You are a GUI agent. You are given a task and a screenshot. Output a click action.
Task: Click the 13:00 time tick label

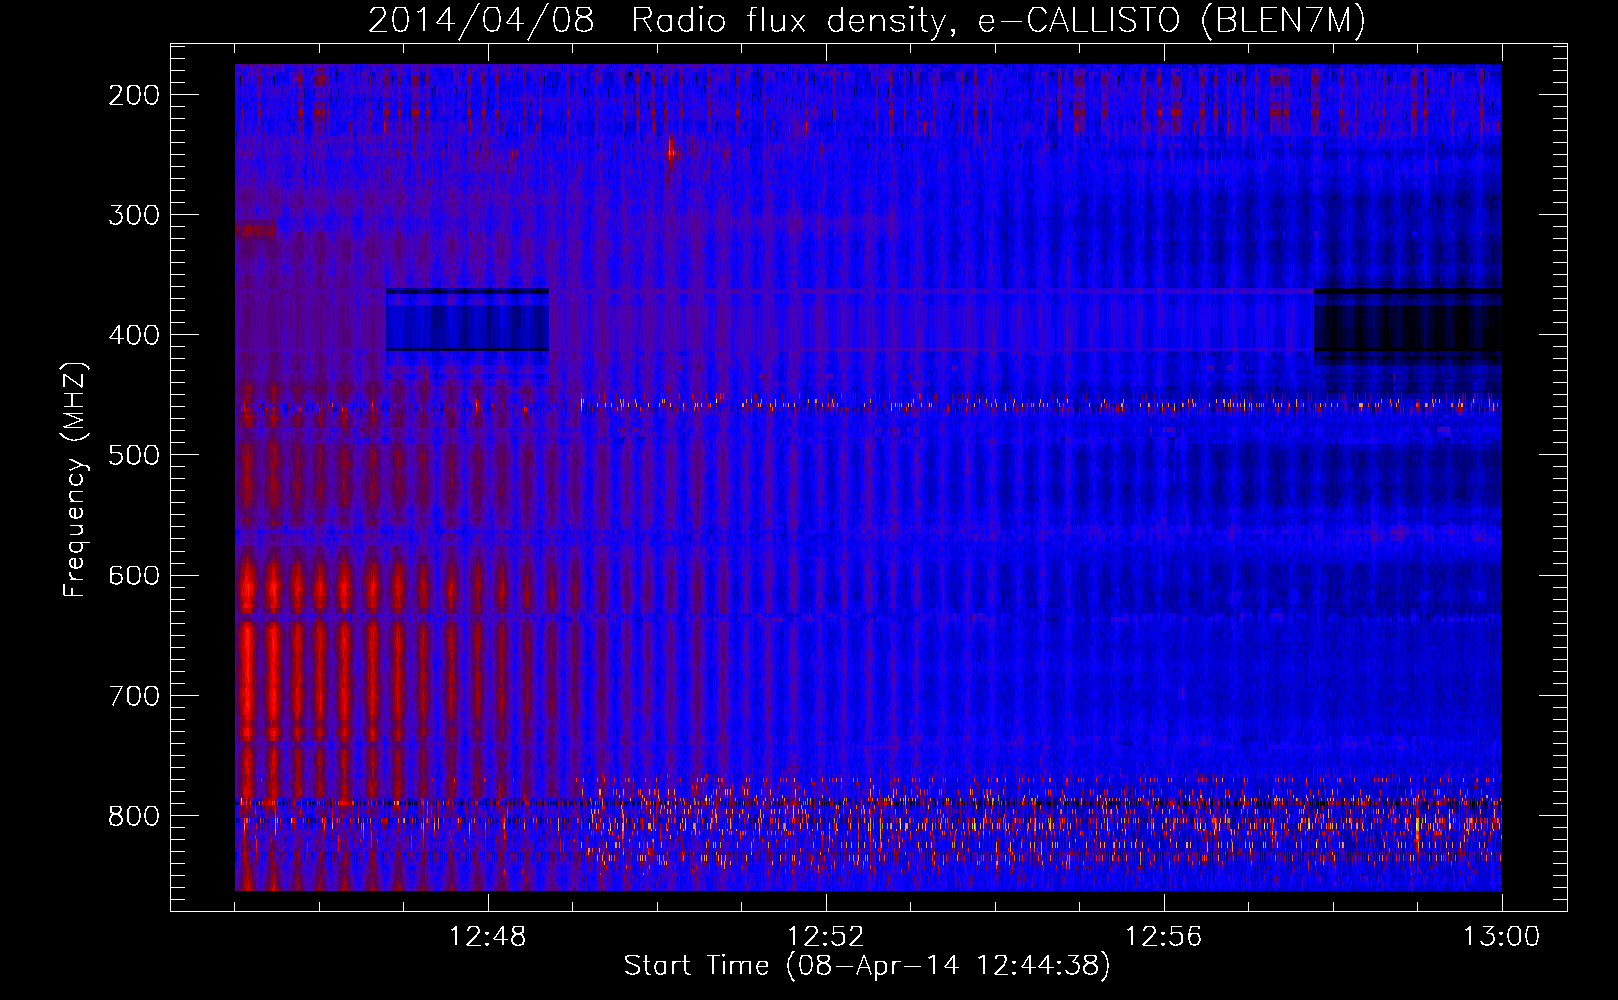pos(1502,937)
